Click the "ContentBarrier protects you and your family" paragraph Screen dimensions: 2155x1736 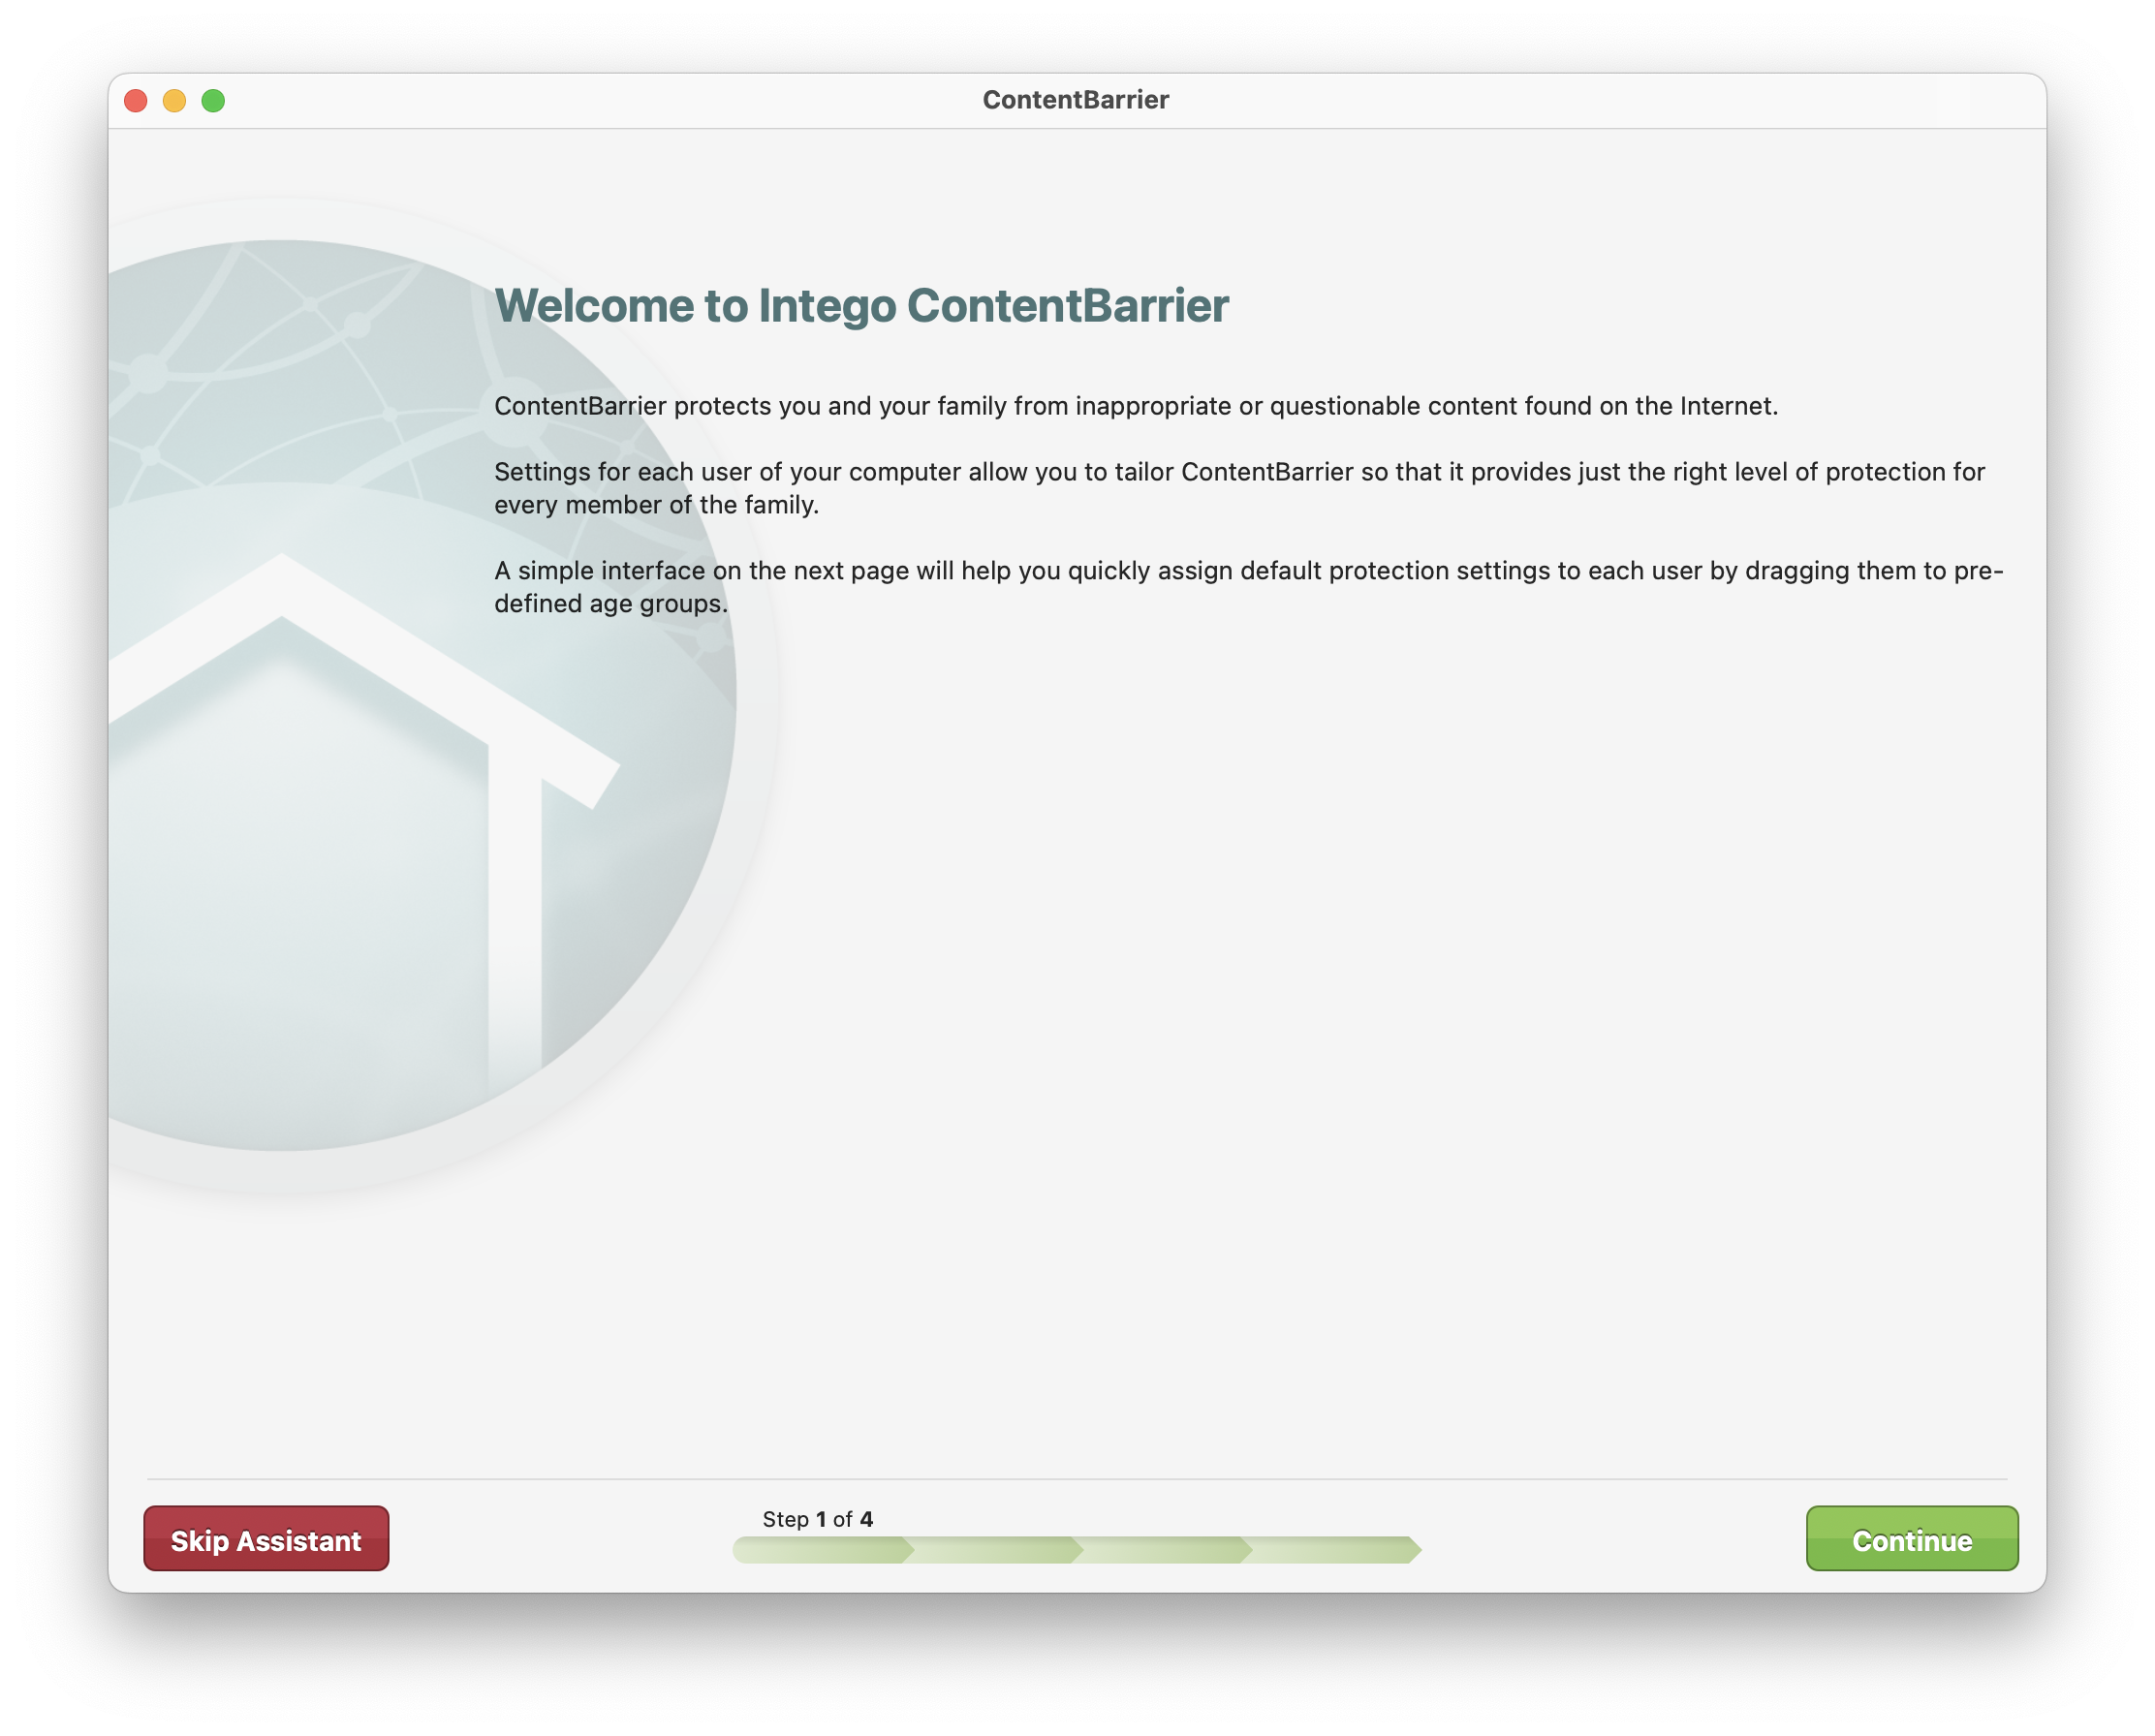[1136, 405]
